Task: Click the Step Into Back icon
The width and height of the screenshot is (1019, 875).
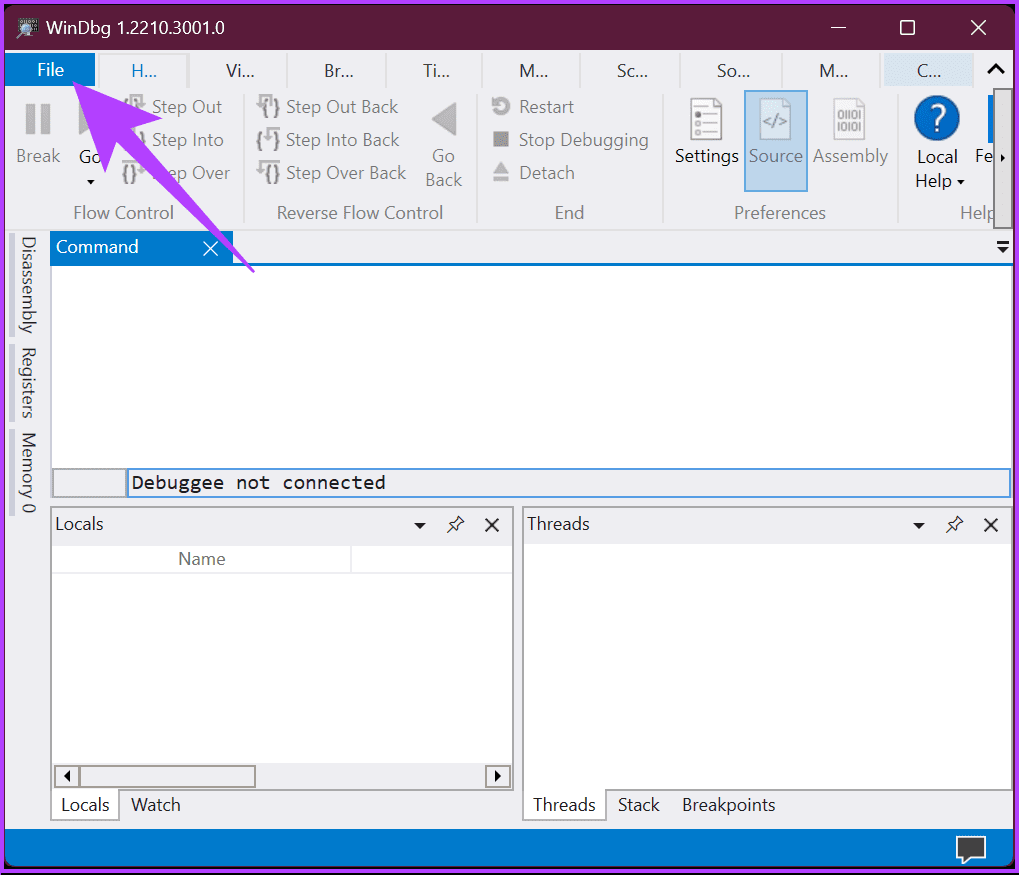Action: click(x=268, y=139)
